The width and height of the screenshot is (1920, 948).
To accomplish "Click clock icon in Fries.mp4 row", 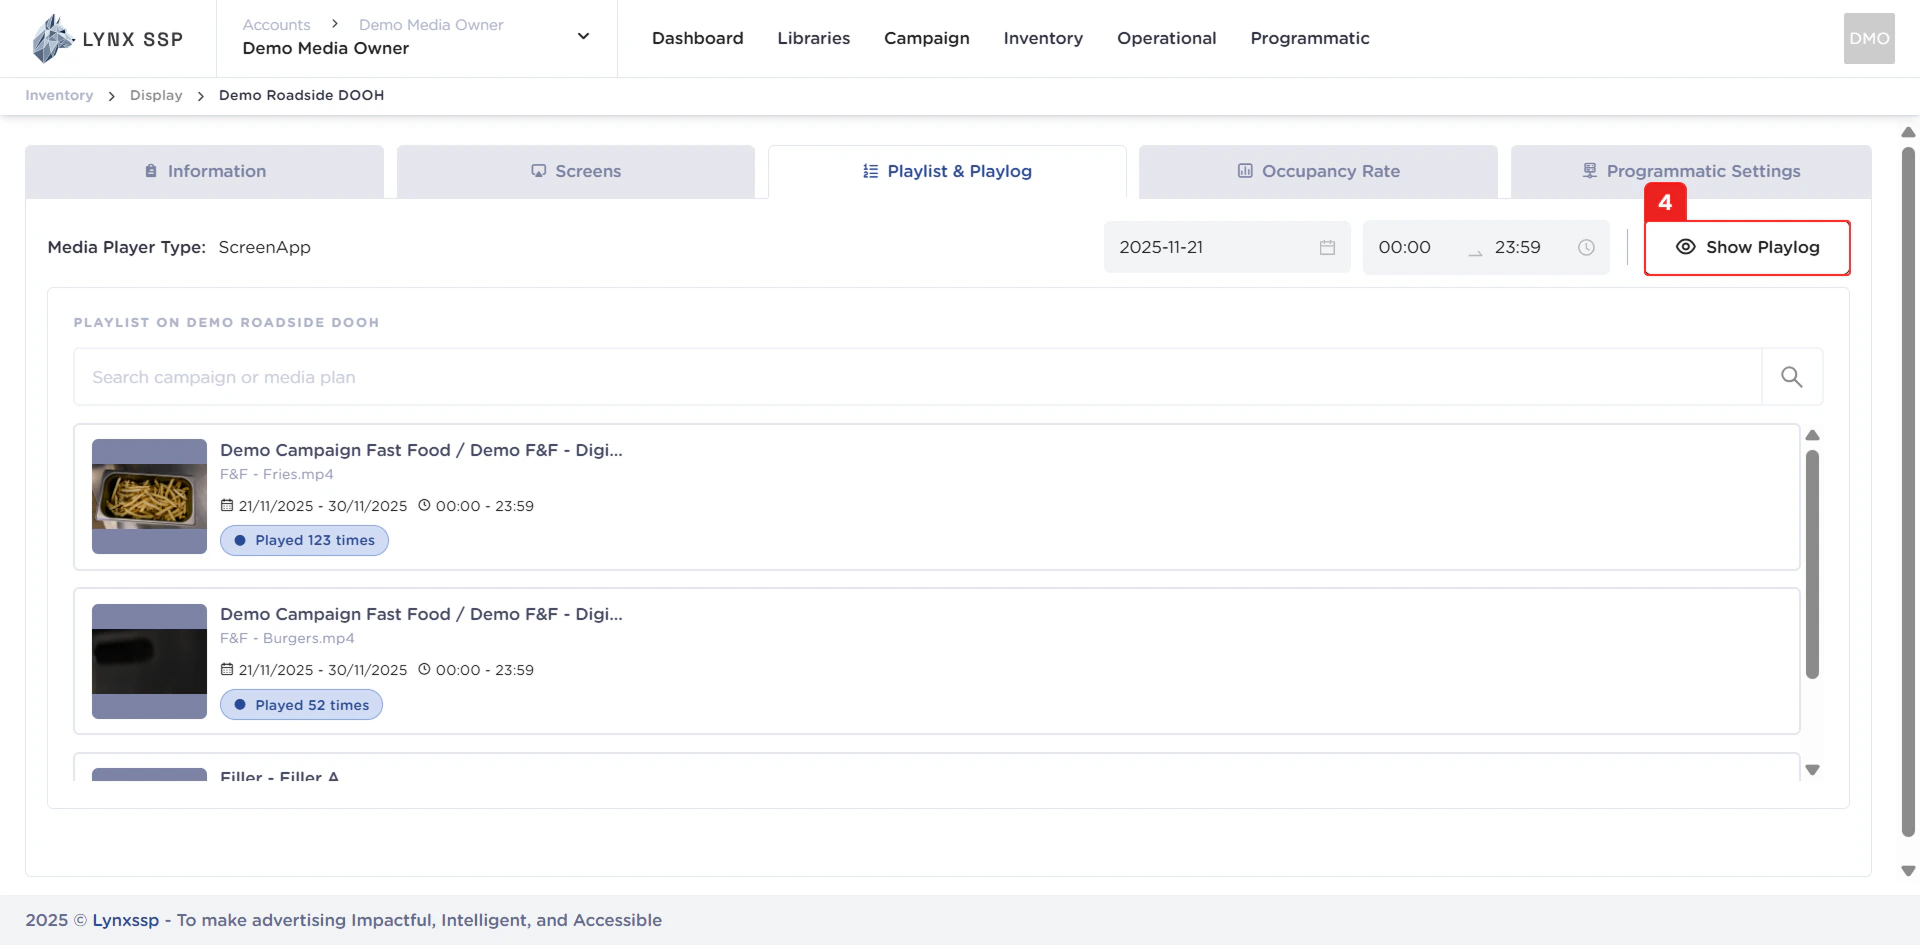I will tap(424, 505).
